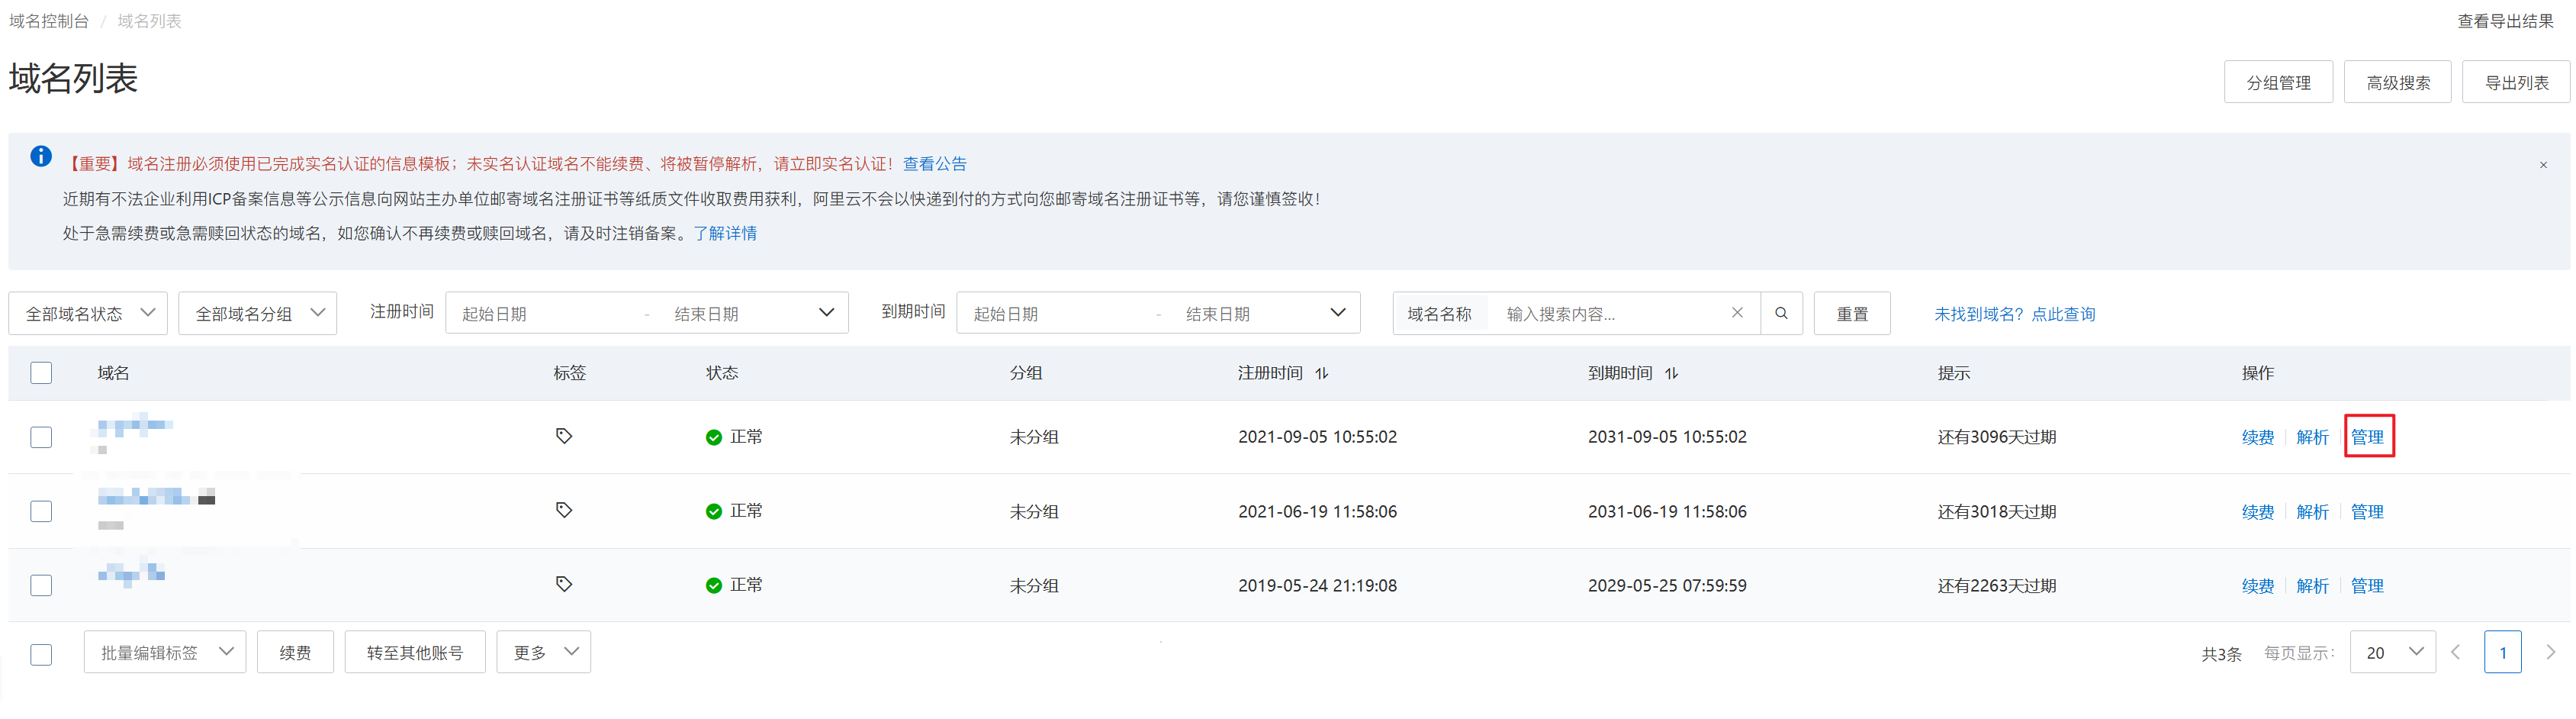This screenshot has width=2576, height=719.
Task: Click the domain name search input field
Action: pos(1610,314)
